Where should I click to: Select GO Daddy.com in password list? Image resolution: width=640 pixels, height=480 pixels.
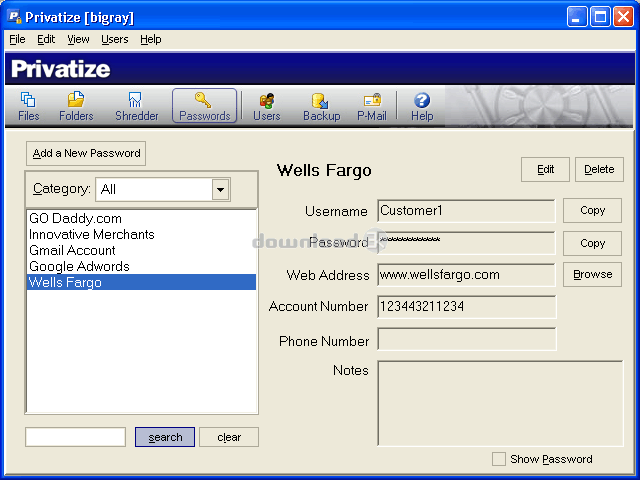[x=75, y=218]
